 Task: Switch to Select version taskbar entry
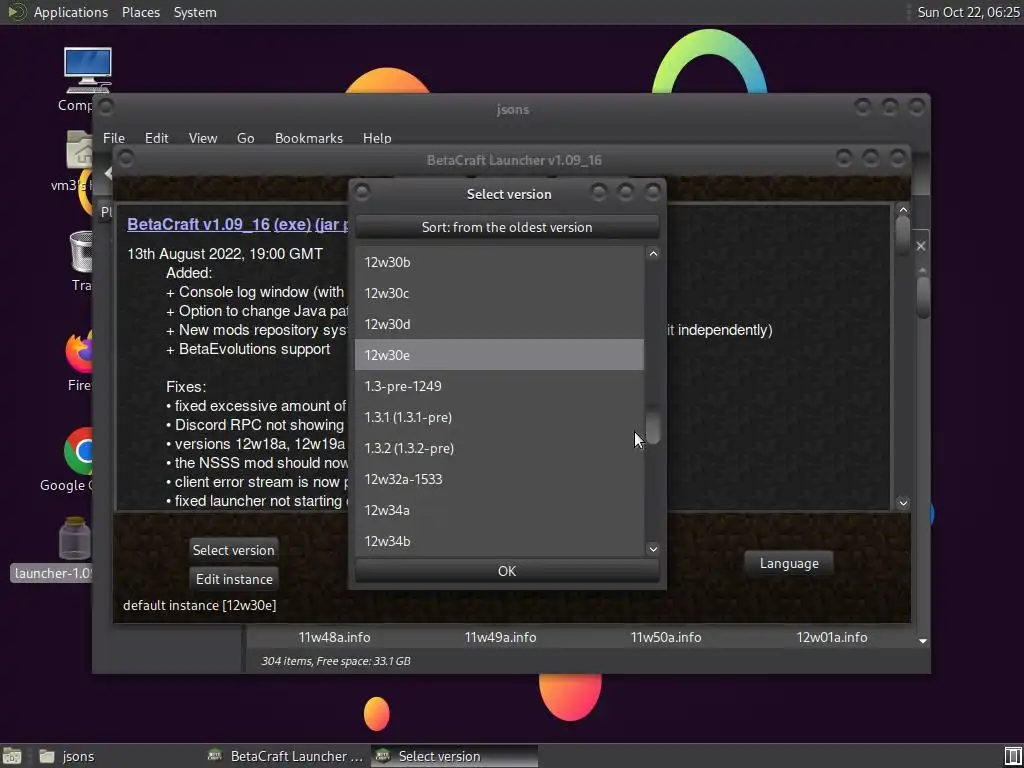[x=455, y=756]
